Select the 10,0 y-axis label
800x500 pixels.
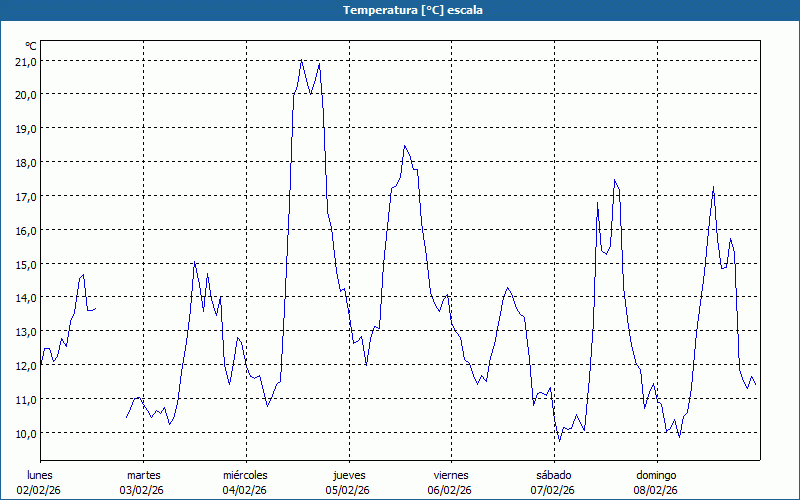pos(24,433)
